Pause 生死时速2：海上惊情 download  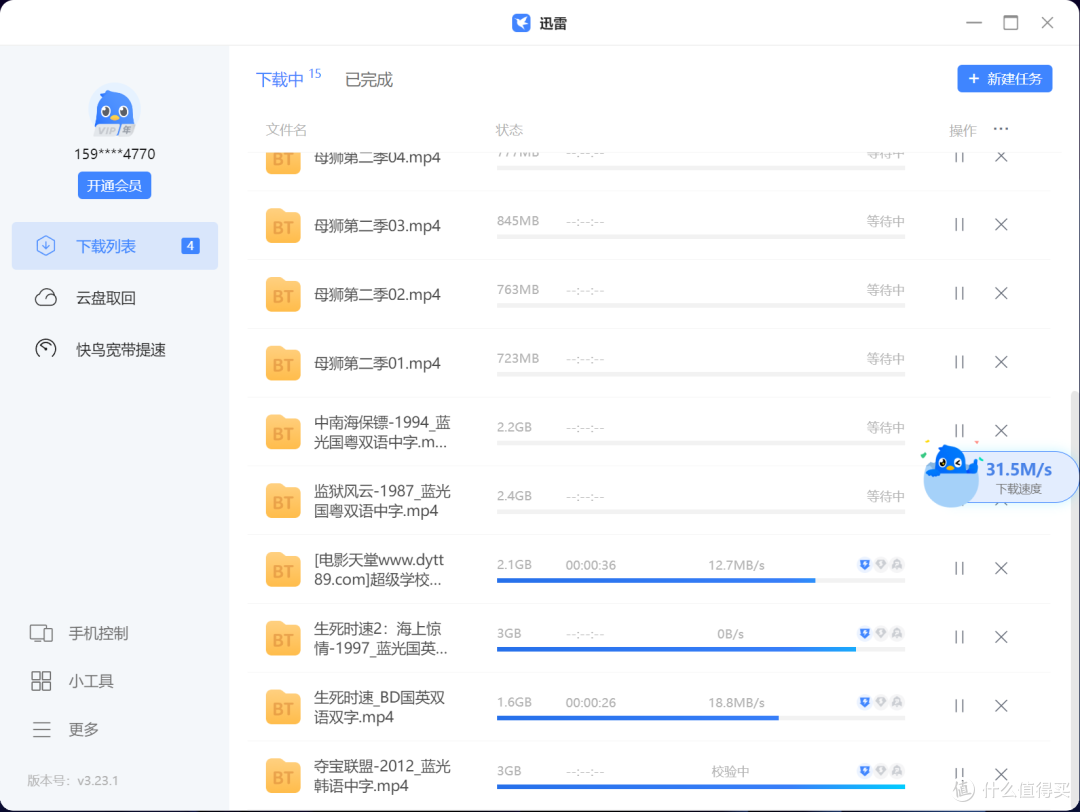pyautogui.click(x=959, y=637)
